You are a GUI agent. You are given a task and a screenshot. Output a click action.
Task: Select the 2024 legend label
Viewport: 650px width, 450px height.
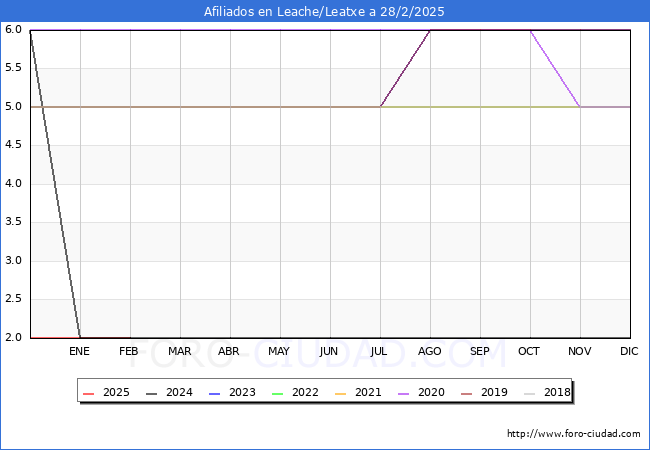point(179,392)
